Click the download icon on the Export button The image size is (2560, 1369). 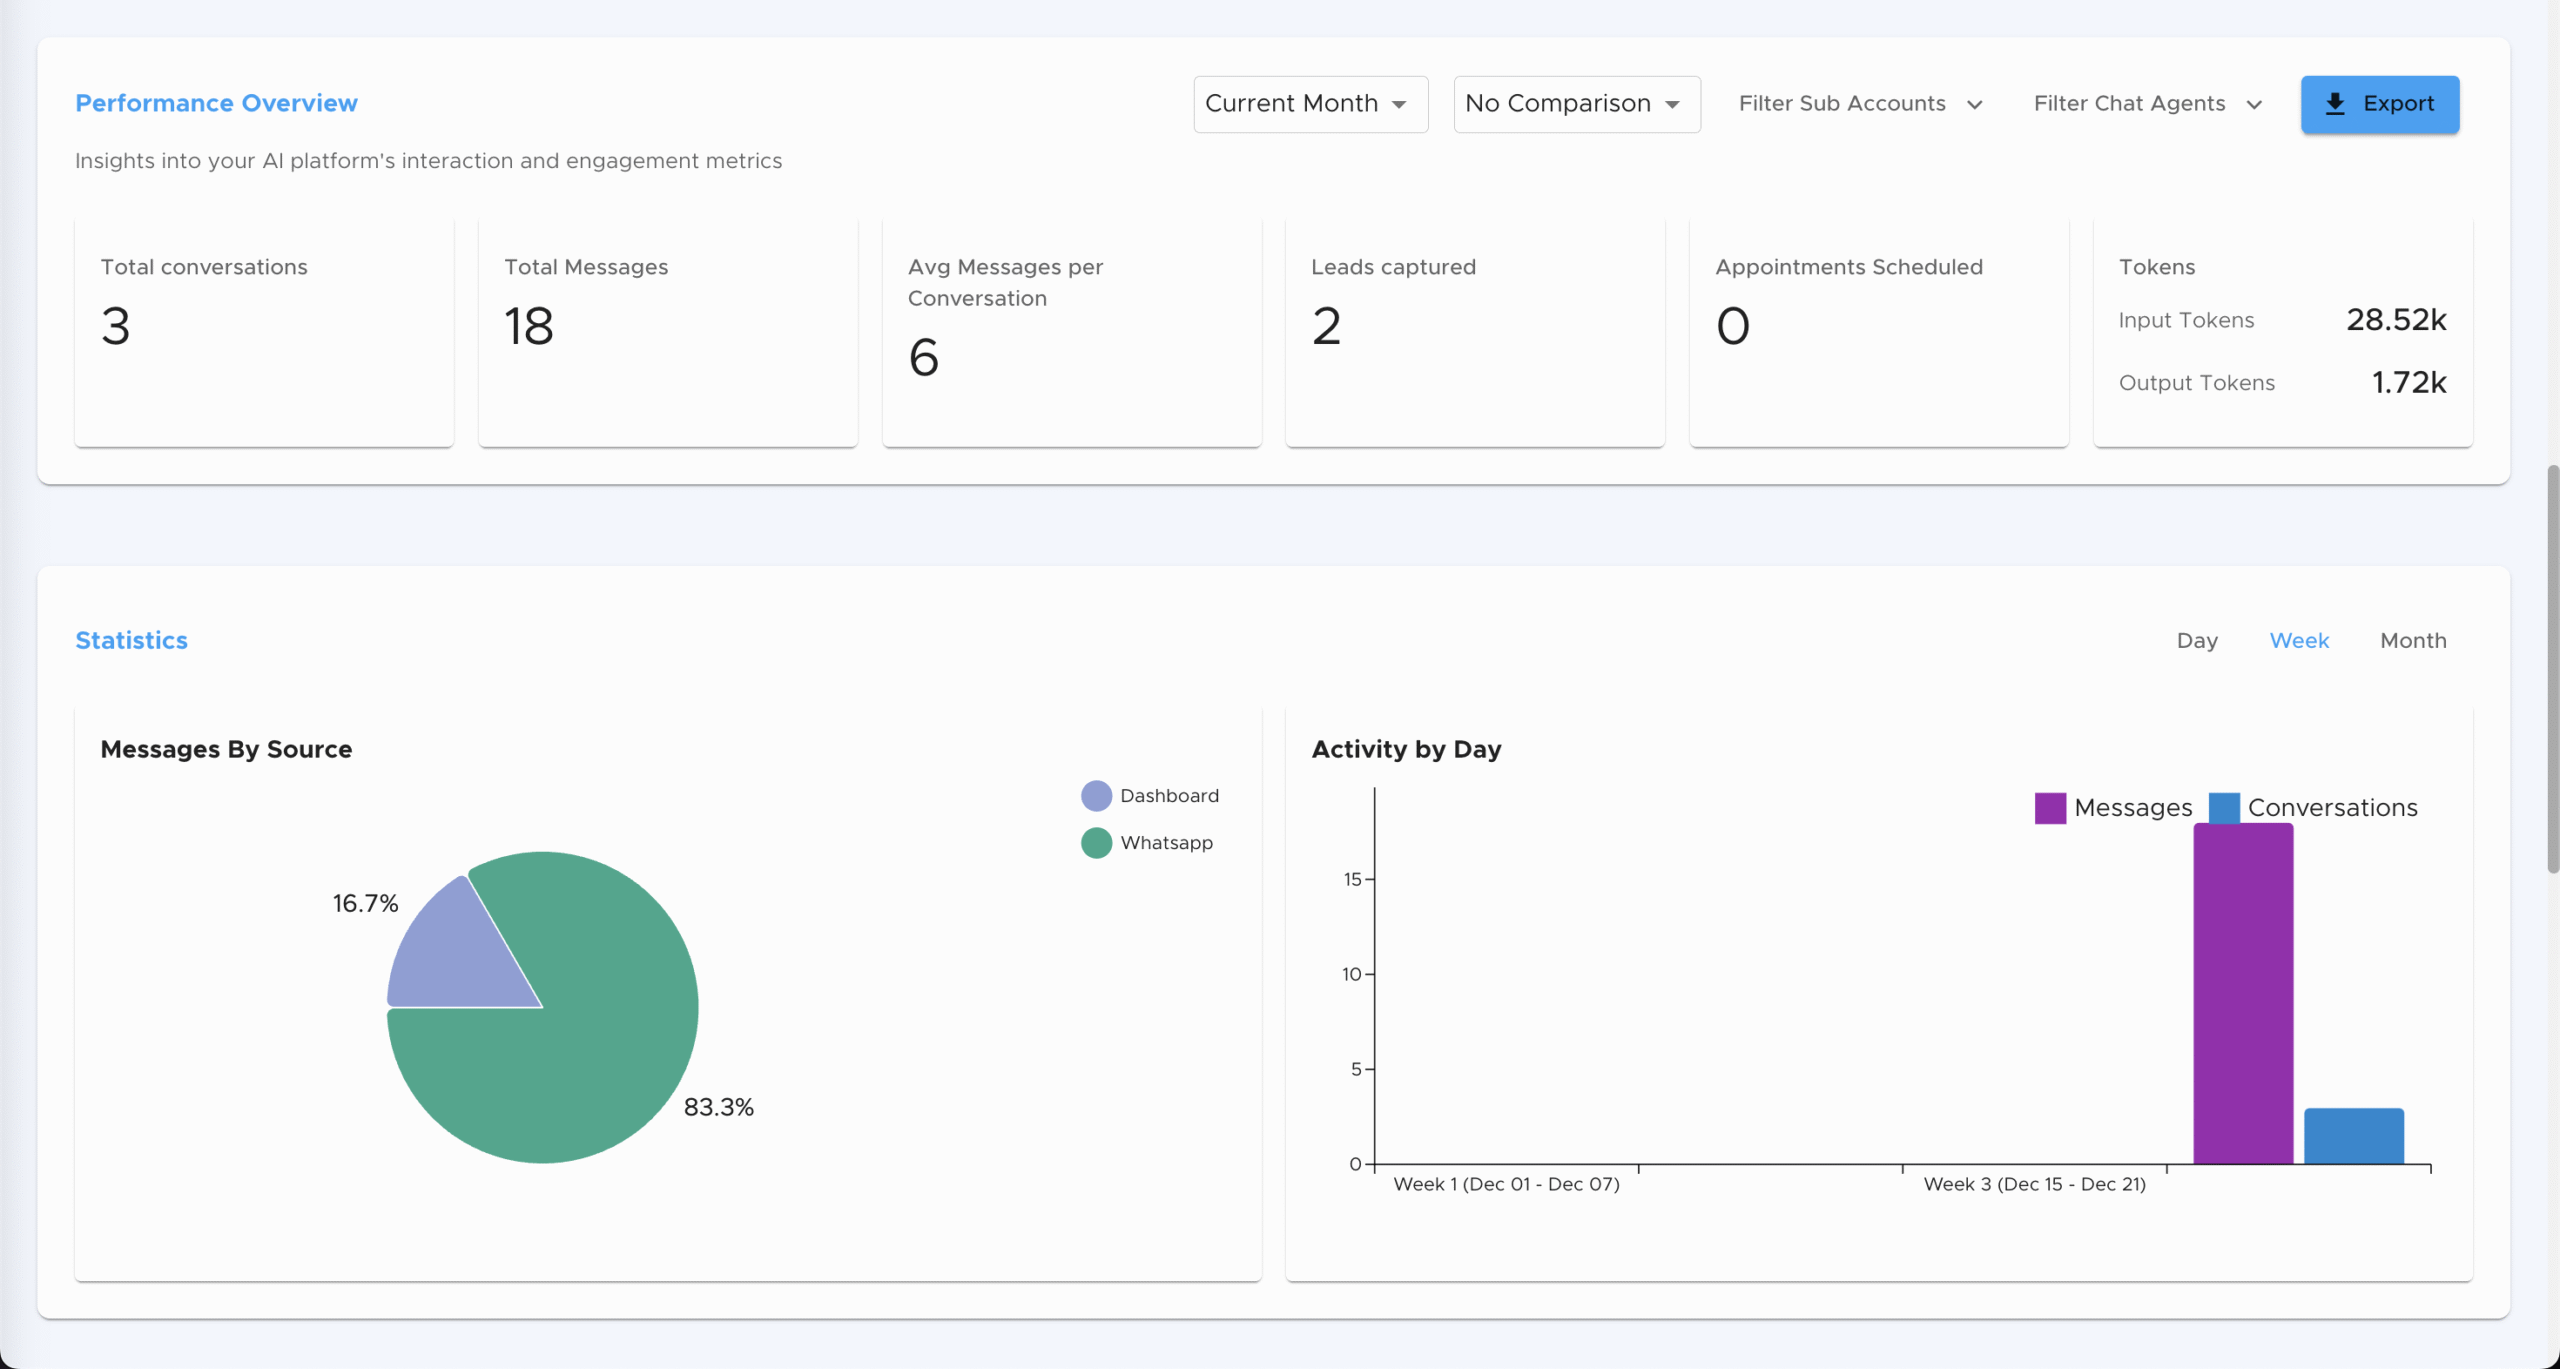tap(2335, 104)
